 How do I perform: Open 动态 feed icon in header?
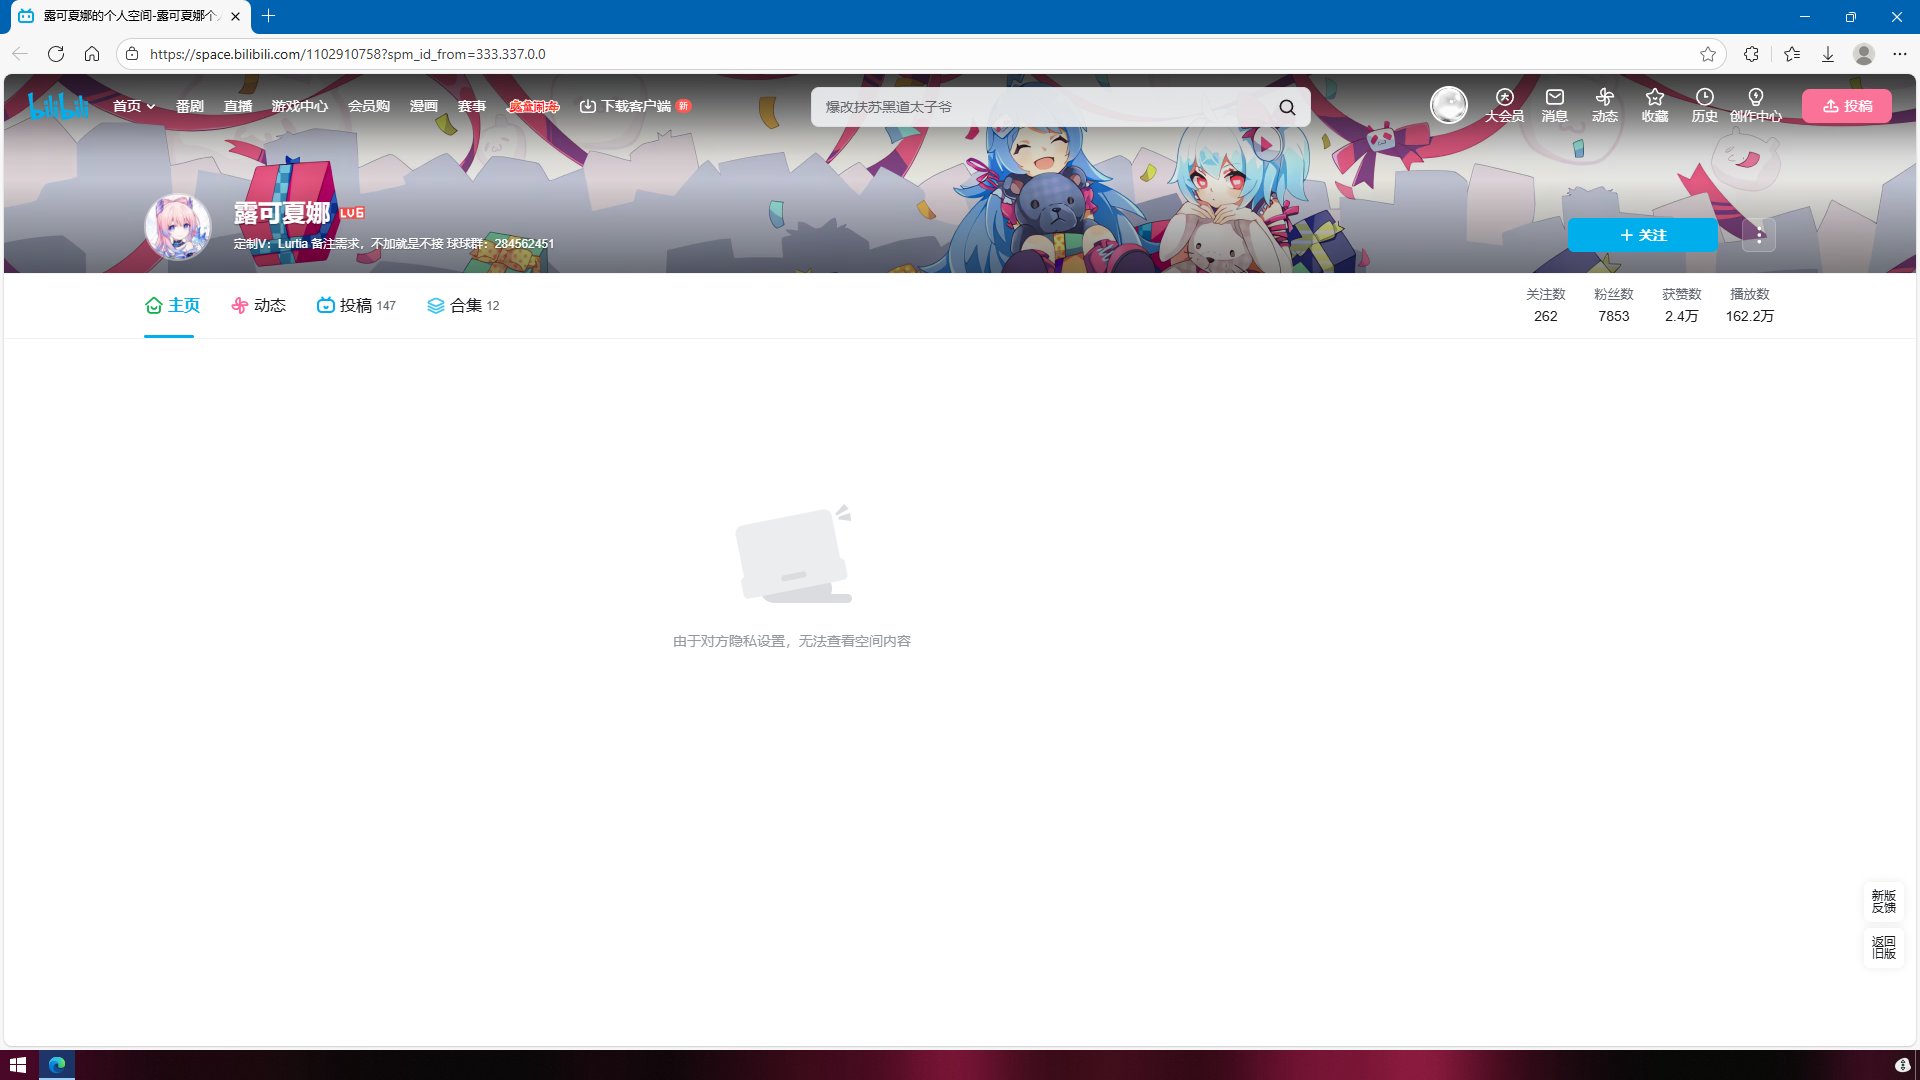pos(1604,105)
